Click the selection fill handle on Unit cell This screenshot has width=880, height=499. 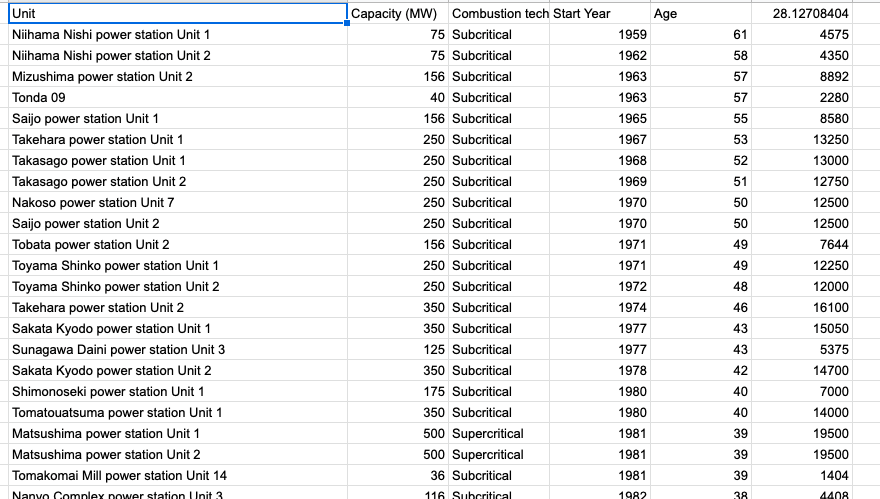coord(347,23)
